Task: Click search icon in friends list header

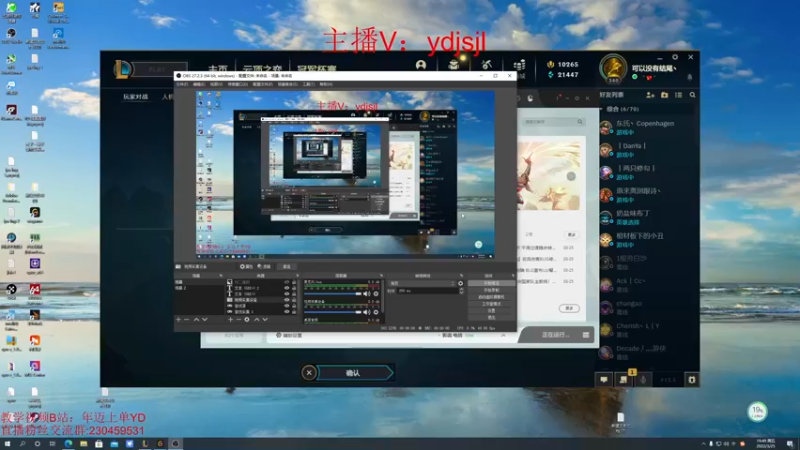Action: (692, 95)
